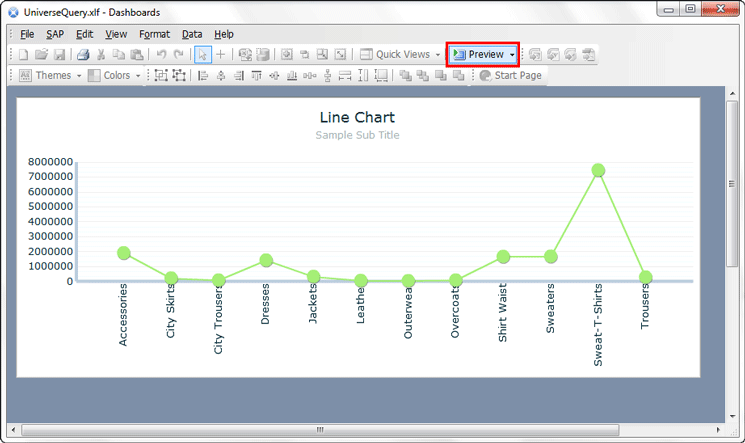Expand the Themes dropdown
Viewport: 745px width, 443px height.
[x=52, y=75]
